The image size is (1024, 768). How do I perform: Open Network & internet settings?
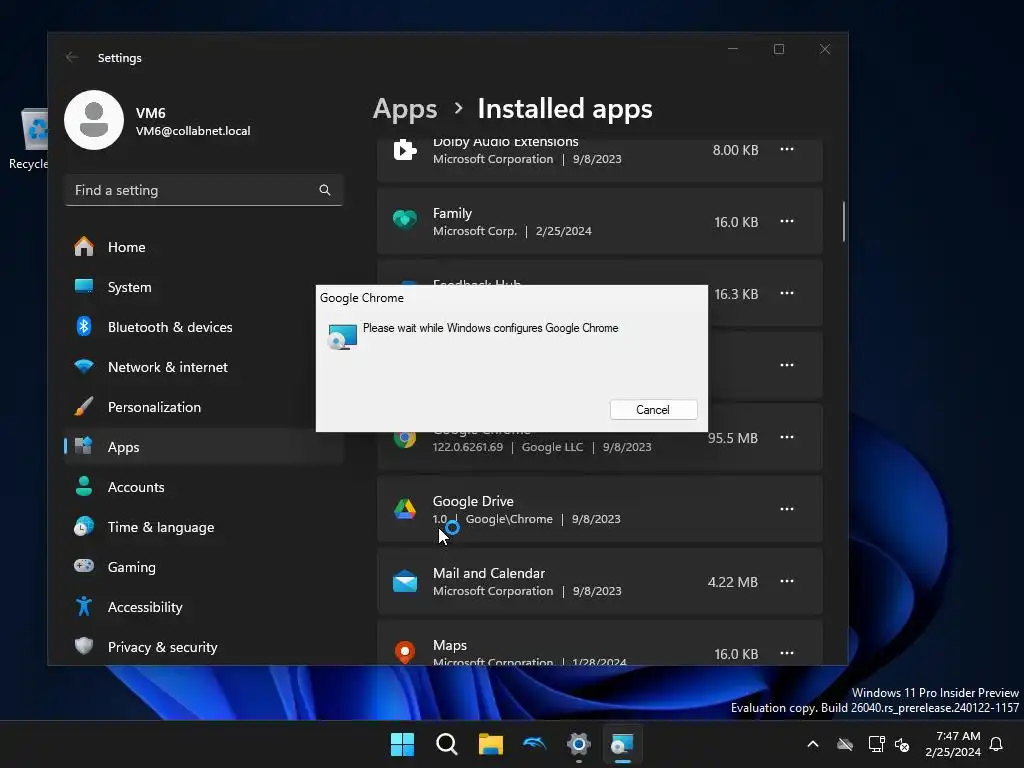coord(204,367)
